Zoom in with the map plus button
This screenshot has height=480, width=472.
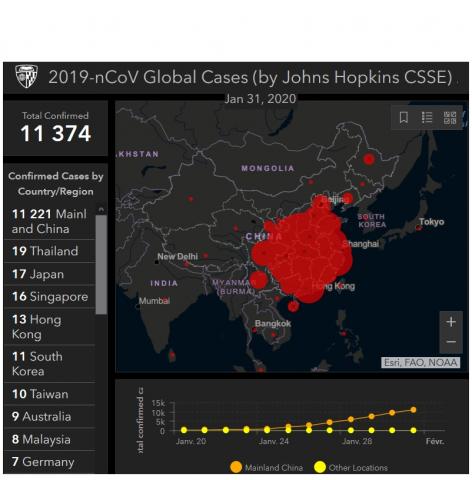451,322
